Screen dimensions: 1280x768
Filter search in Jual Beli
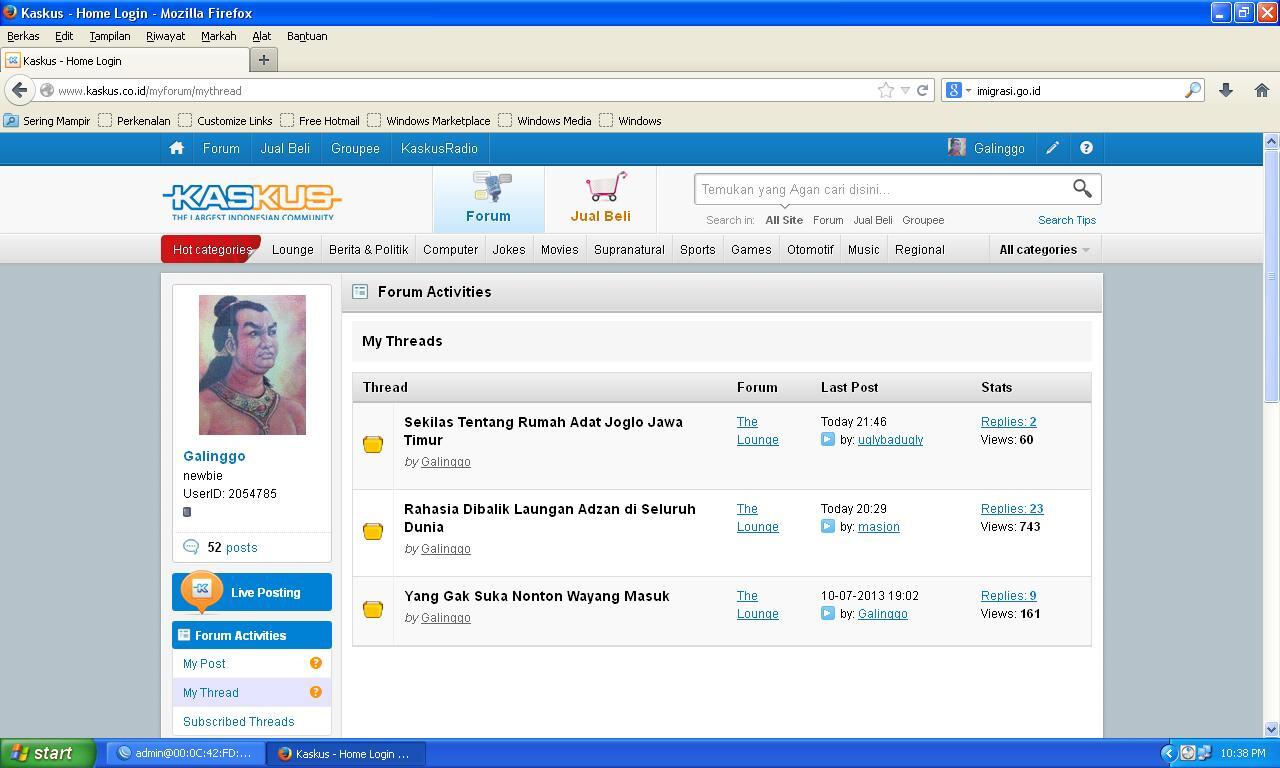pyautogui.click(x=873, y=220)
